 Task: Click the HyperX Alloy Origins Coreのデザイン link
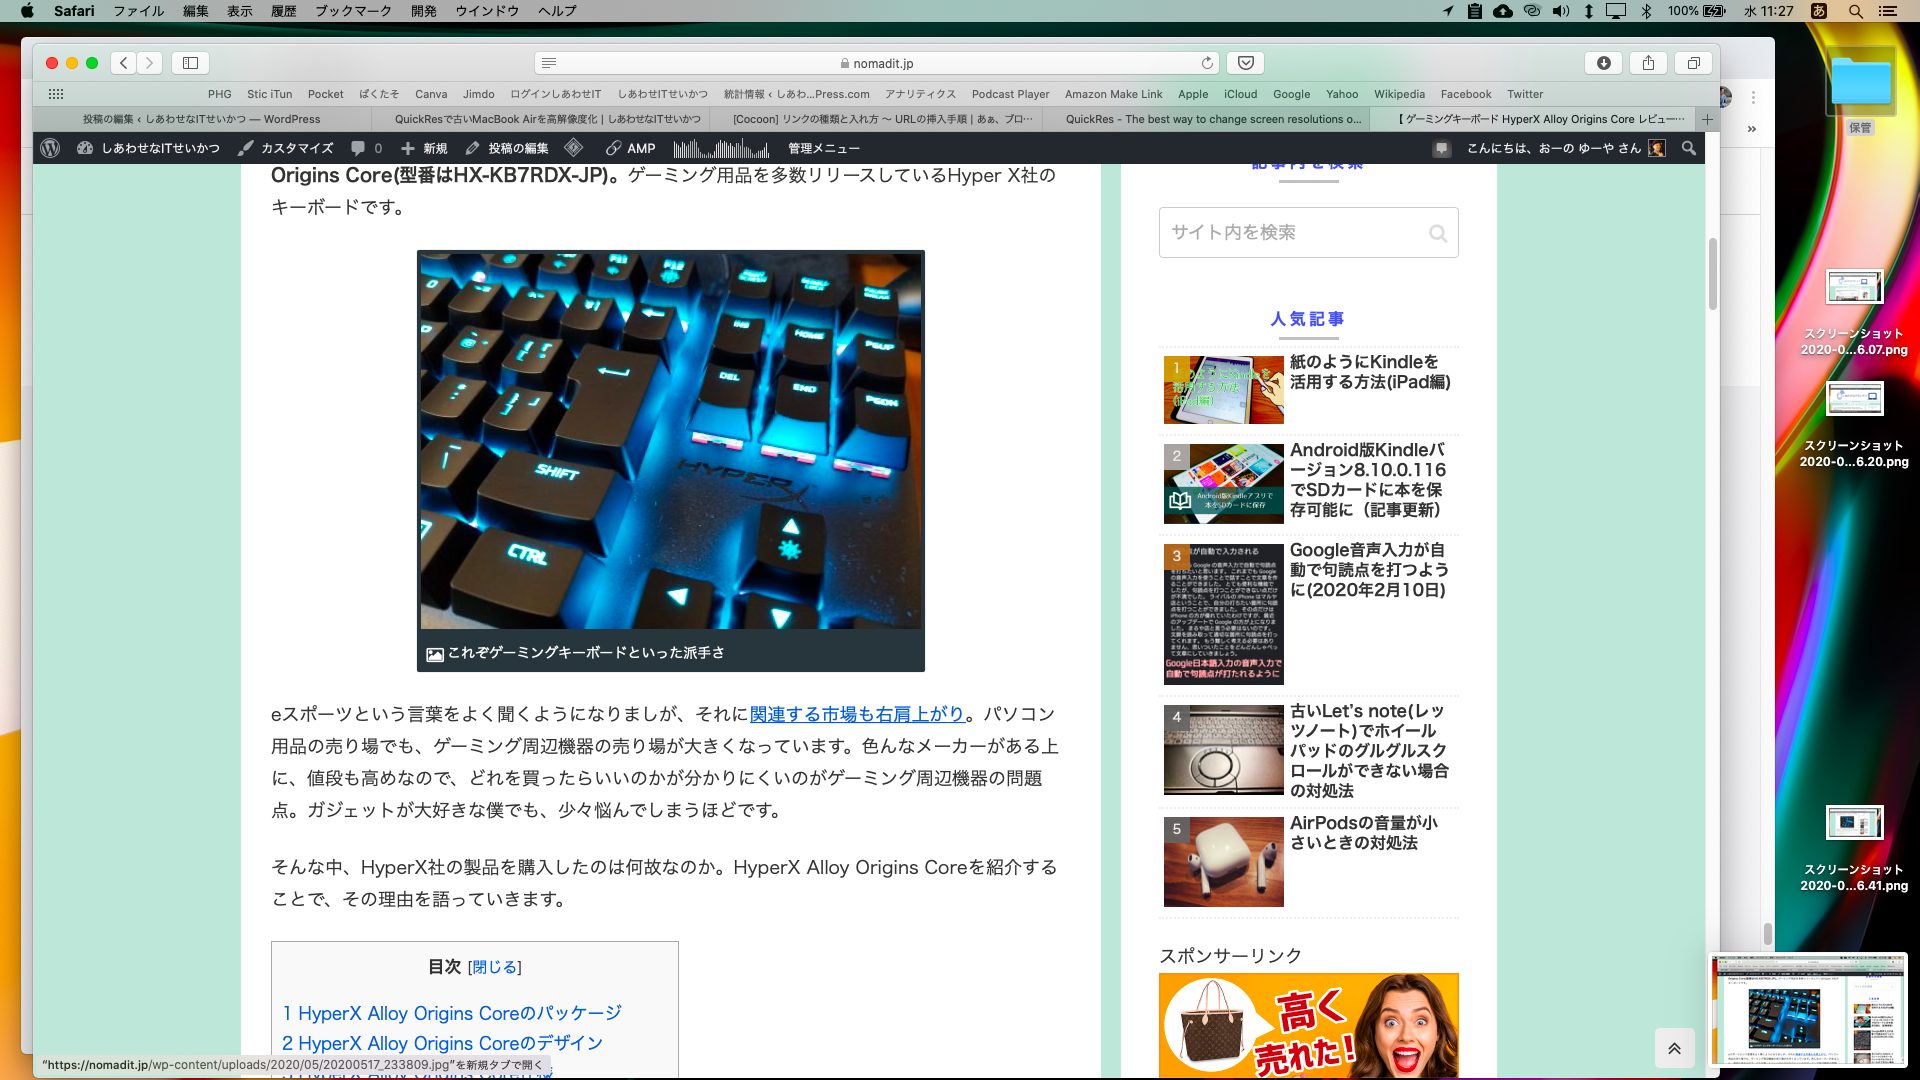click(442, 1042)
